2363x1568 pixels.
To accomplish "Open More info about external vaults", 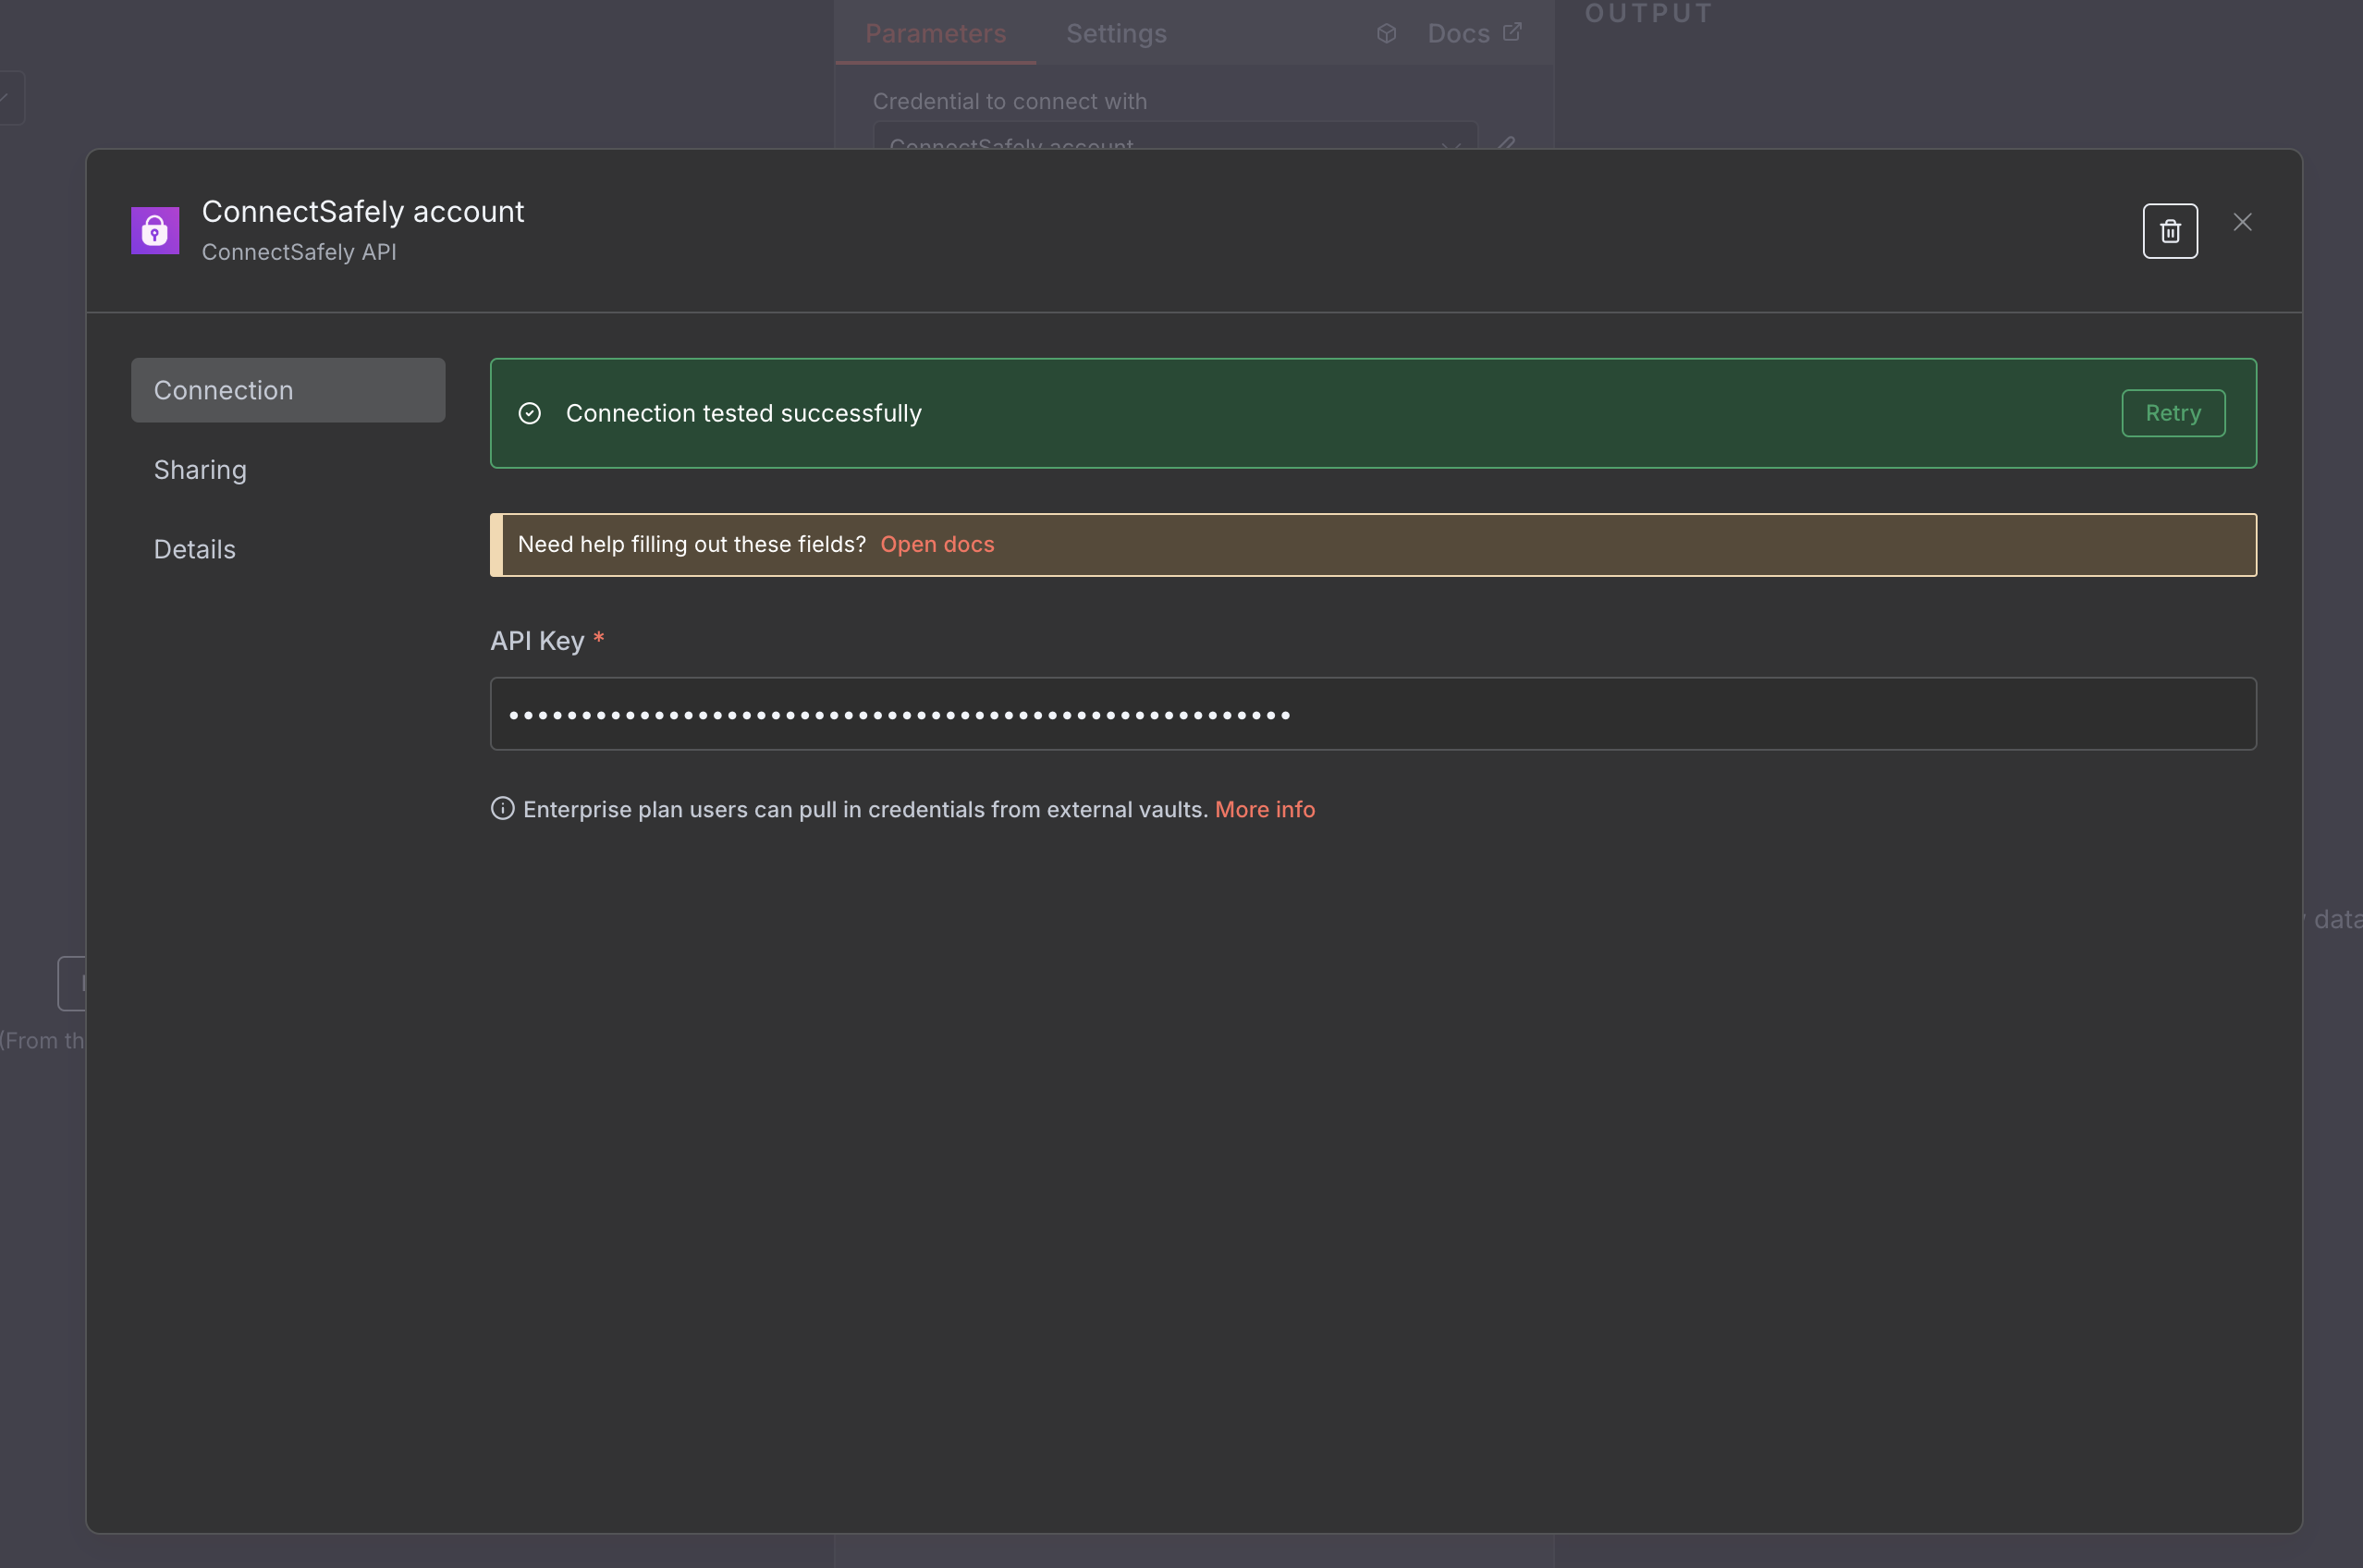I will [1264, 809].
